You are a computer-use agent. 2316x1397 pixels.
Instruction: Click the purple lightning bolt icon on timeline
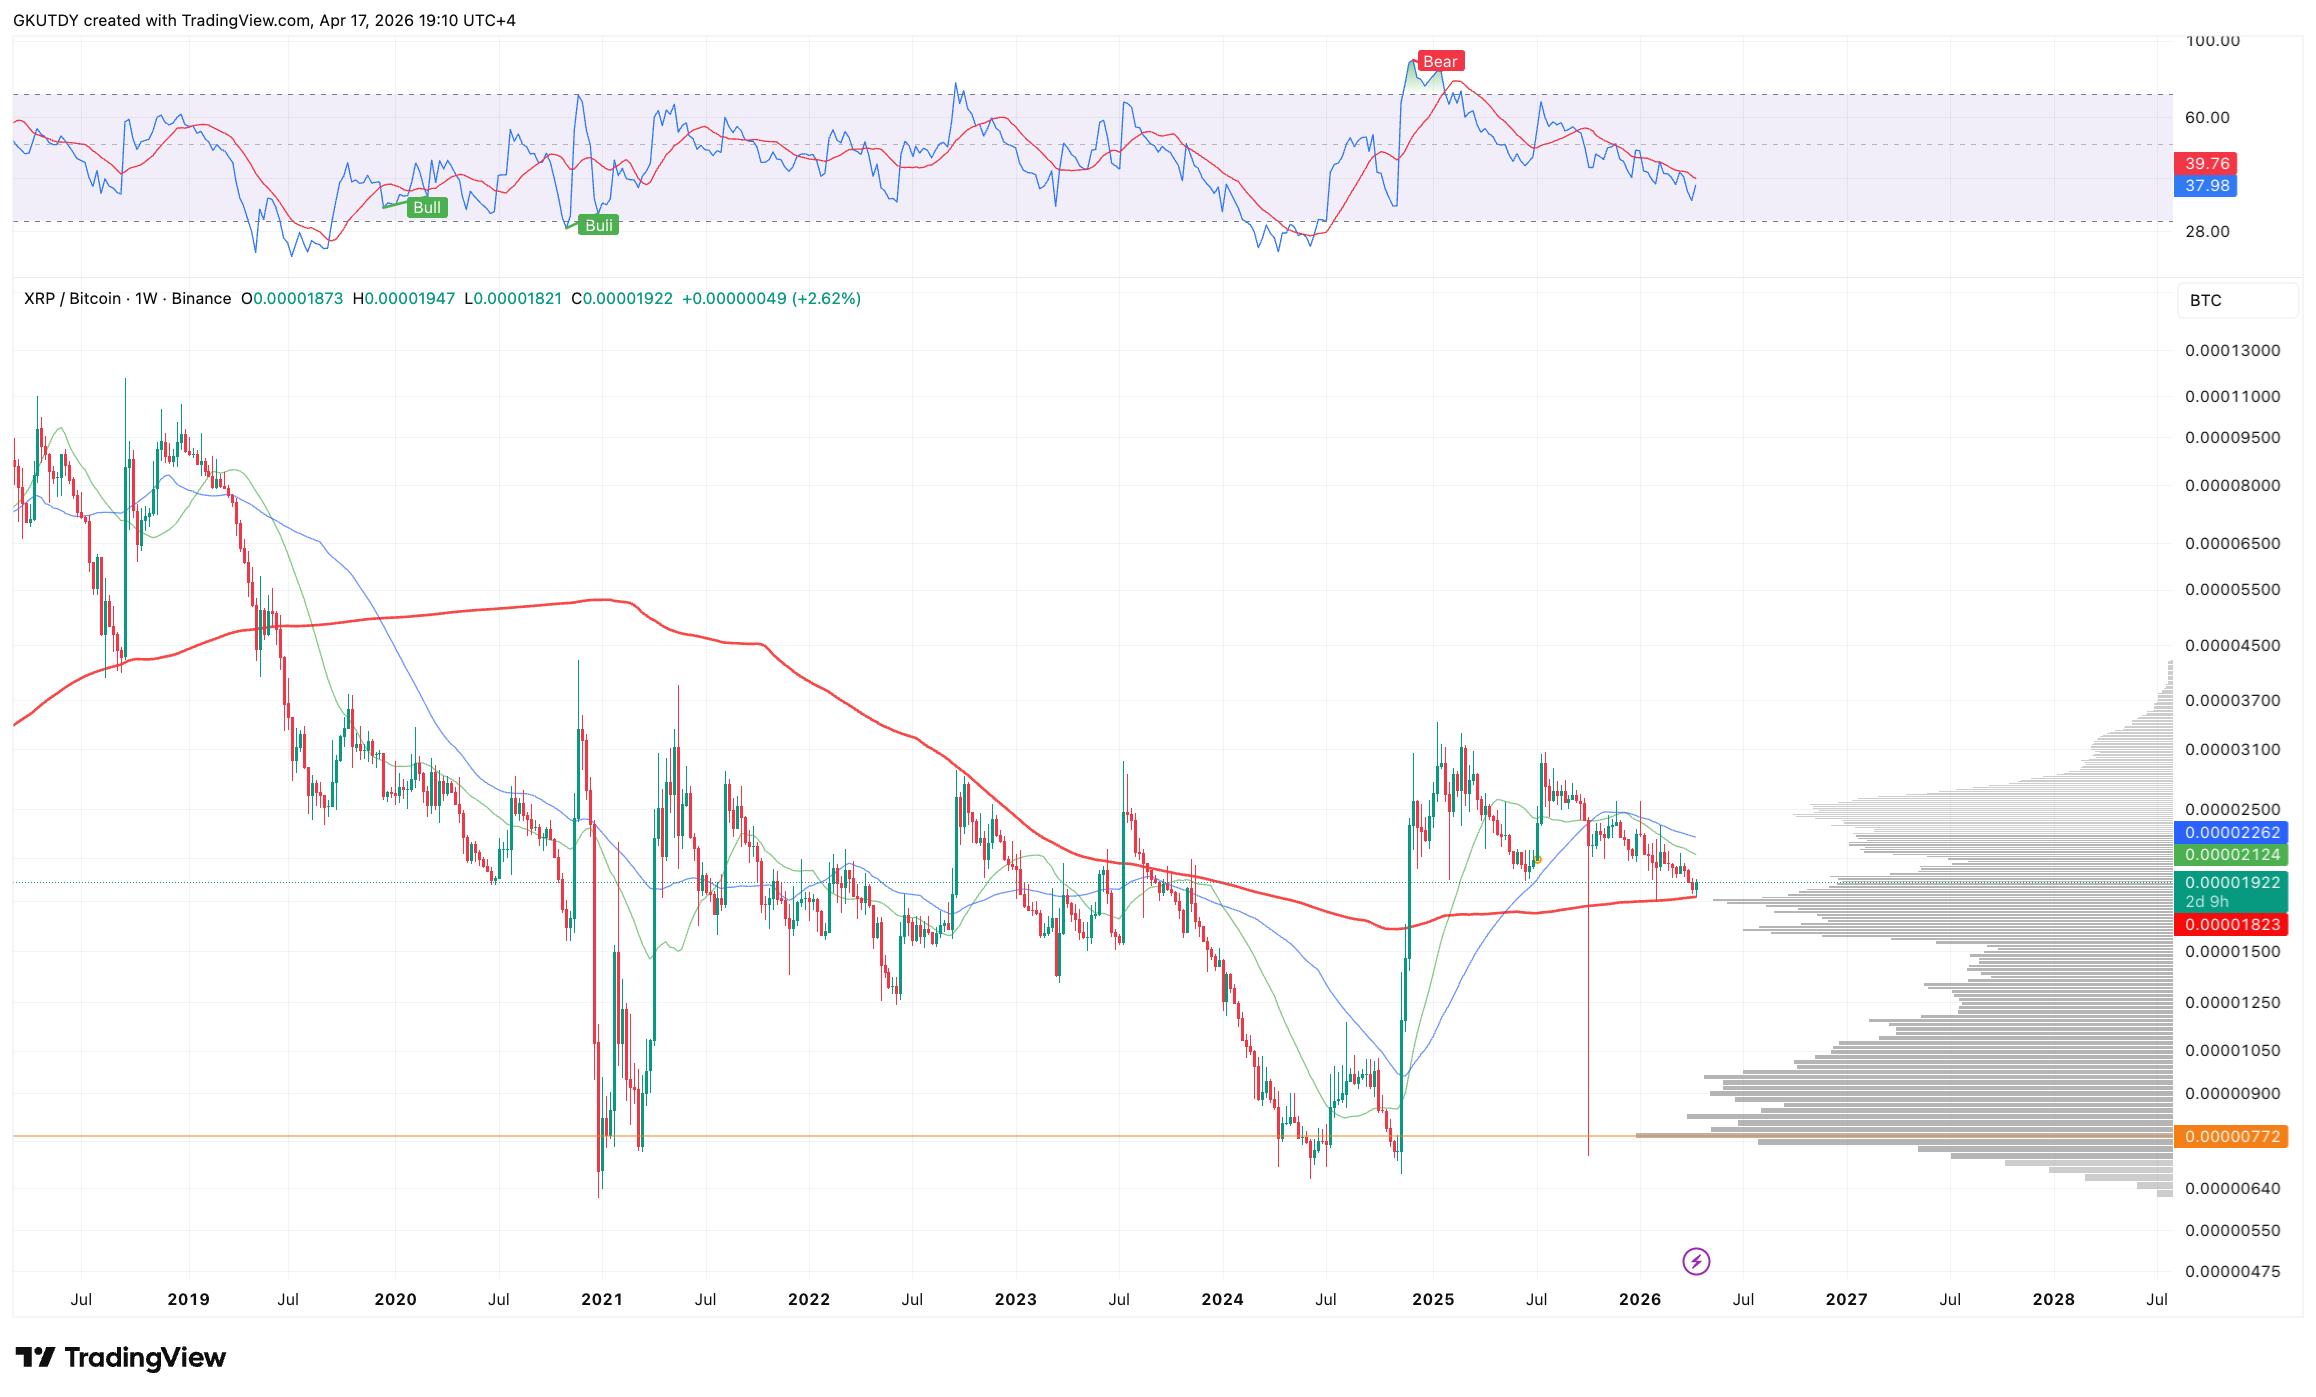[x=1696, y=1261]
